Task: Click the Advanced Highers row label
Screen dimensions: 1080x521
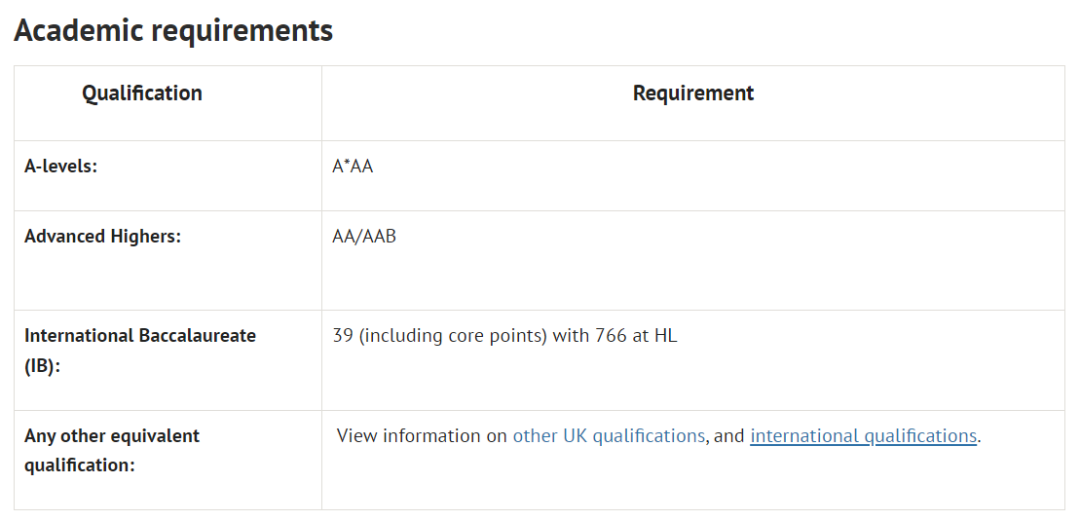Action: [x=103, y=236]
